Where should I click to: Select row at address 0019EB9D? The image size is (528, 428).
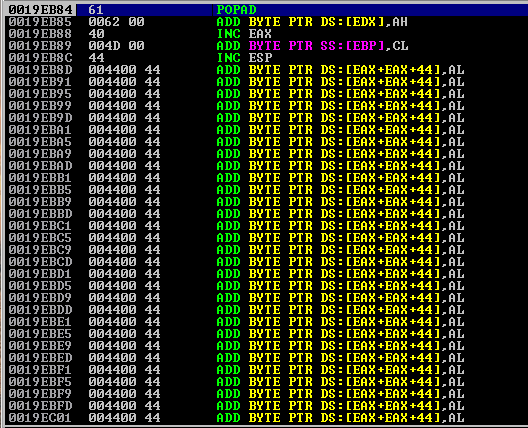pyautogui.click(x=266, y=118)
